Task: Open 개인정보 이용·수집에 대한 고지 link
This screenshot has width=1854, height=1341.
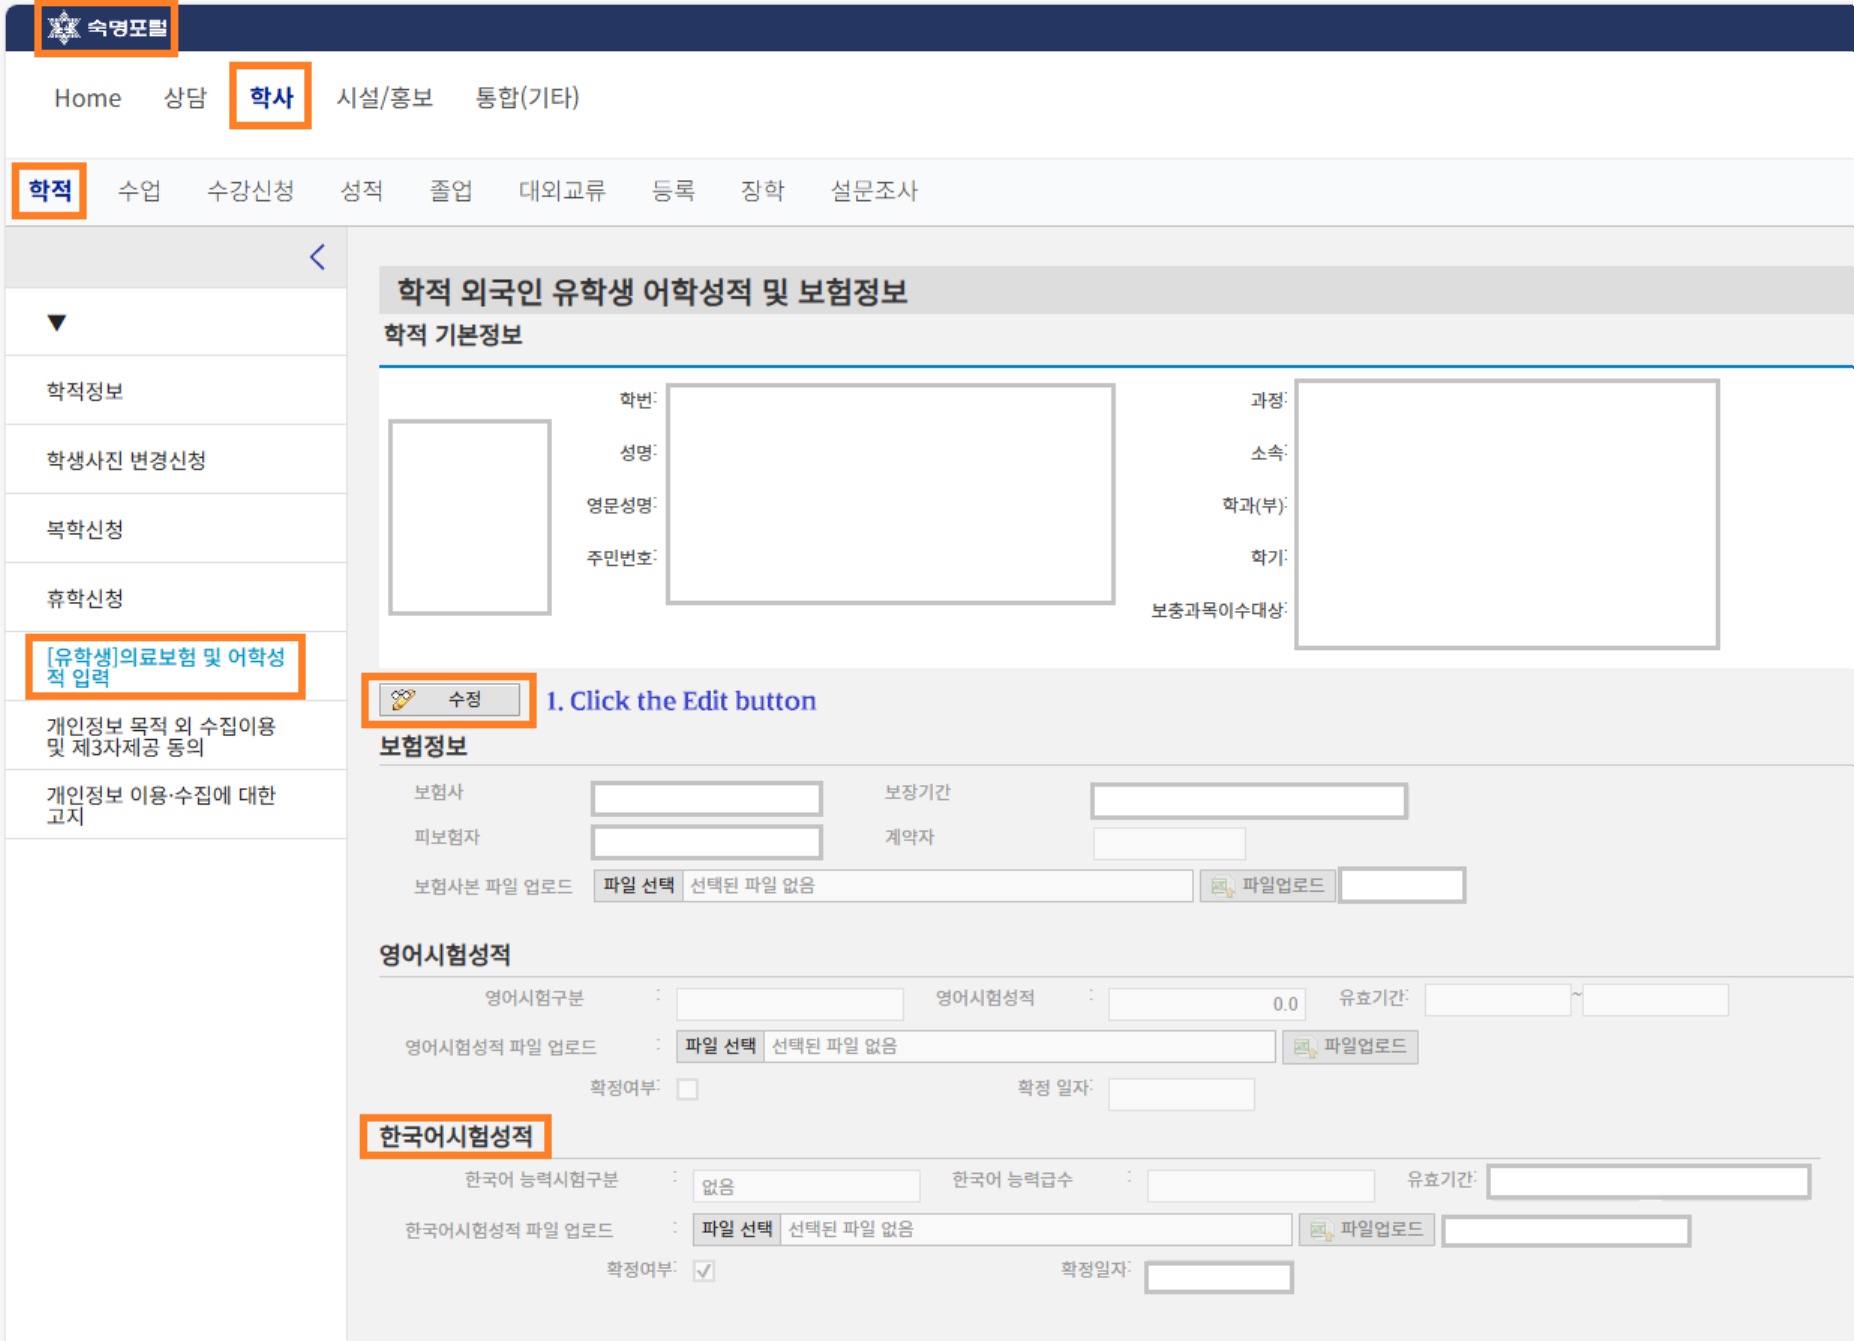Action: (x=161, y=805)
